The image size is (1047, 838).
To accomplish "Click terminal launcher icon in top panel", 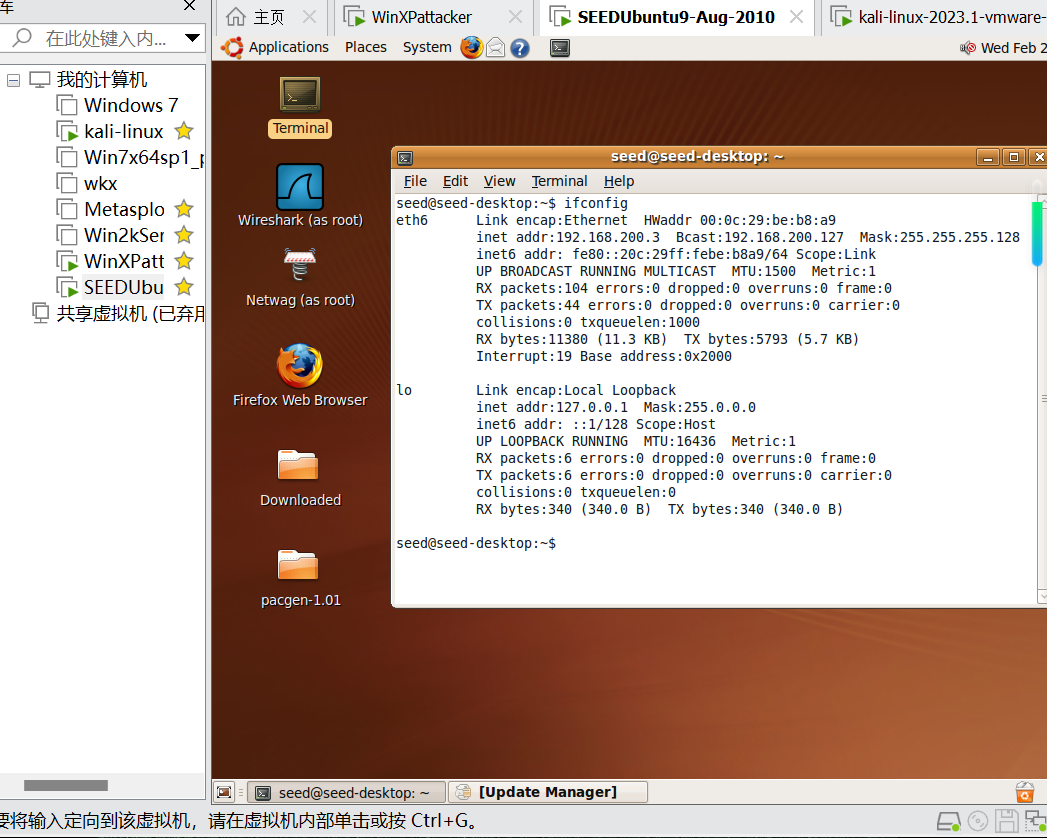I will point(560,47).
